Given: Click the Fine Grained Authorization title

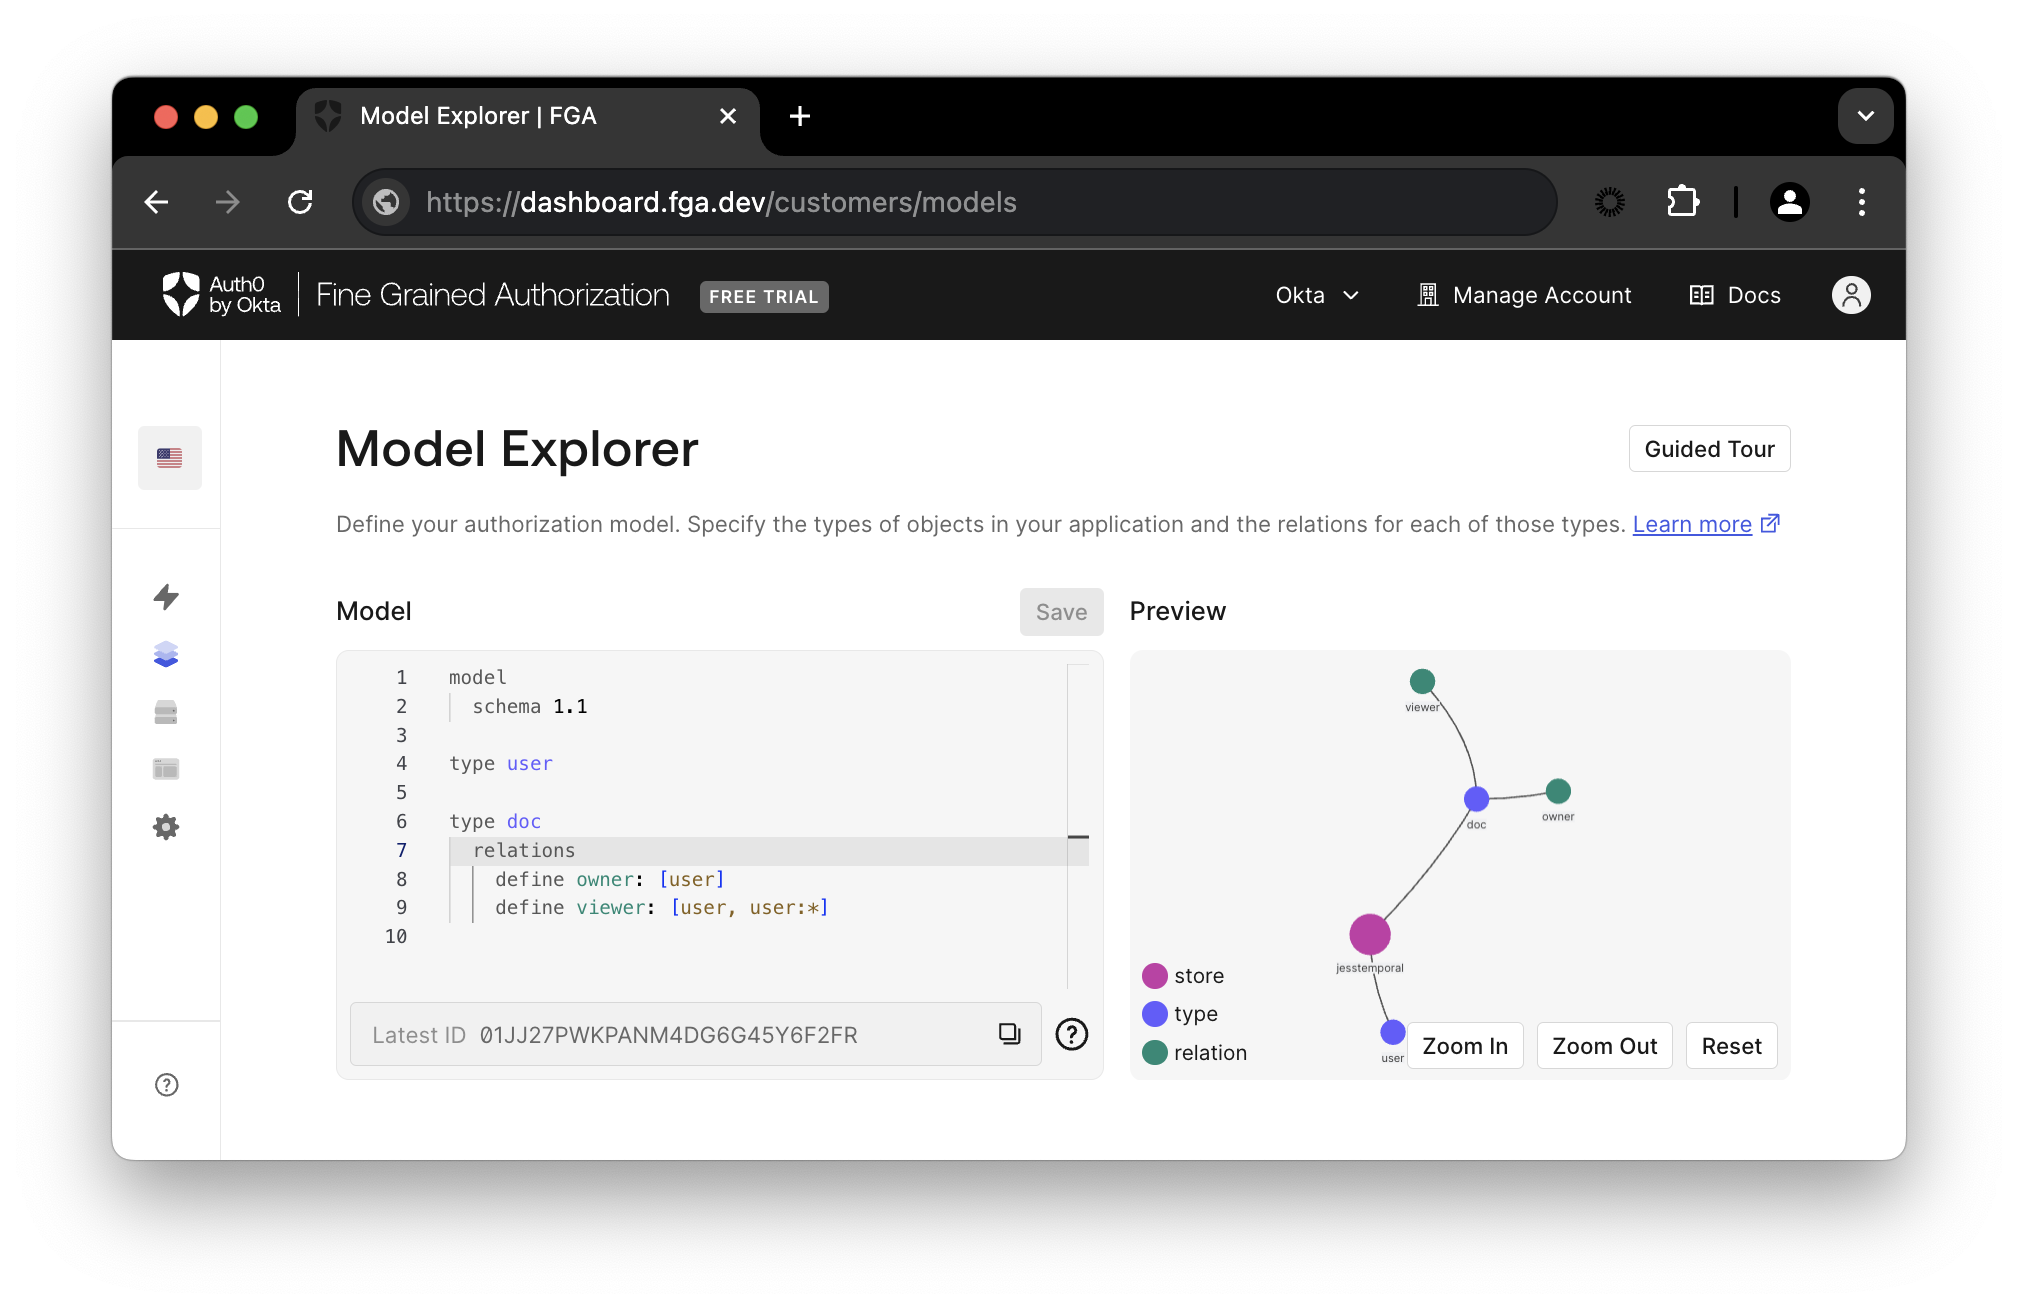Looking at the screenshot, I should pyautogui.click(x=493, y=295).
